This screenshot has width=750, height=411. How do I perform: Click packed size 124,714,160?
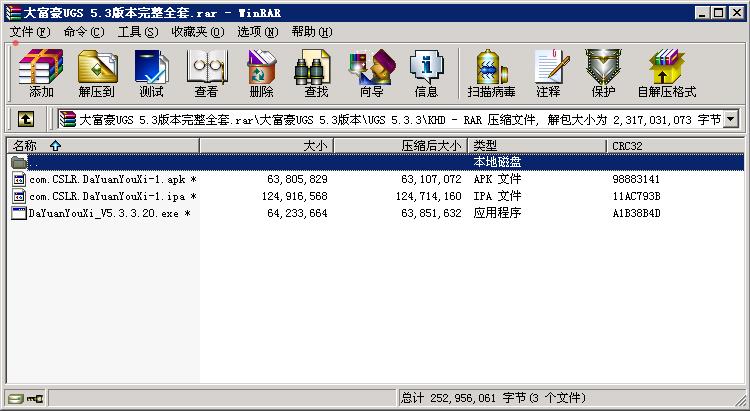(x=429, y=196)
